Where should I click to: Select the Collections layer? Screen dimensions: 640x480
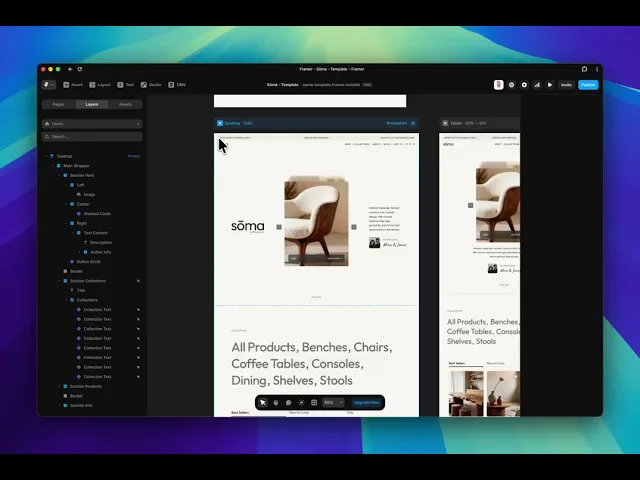click(87, 300)
